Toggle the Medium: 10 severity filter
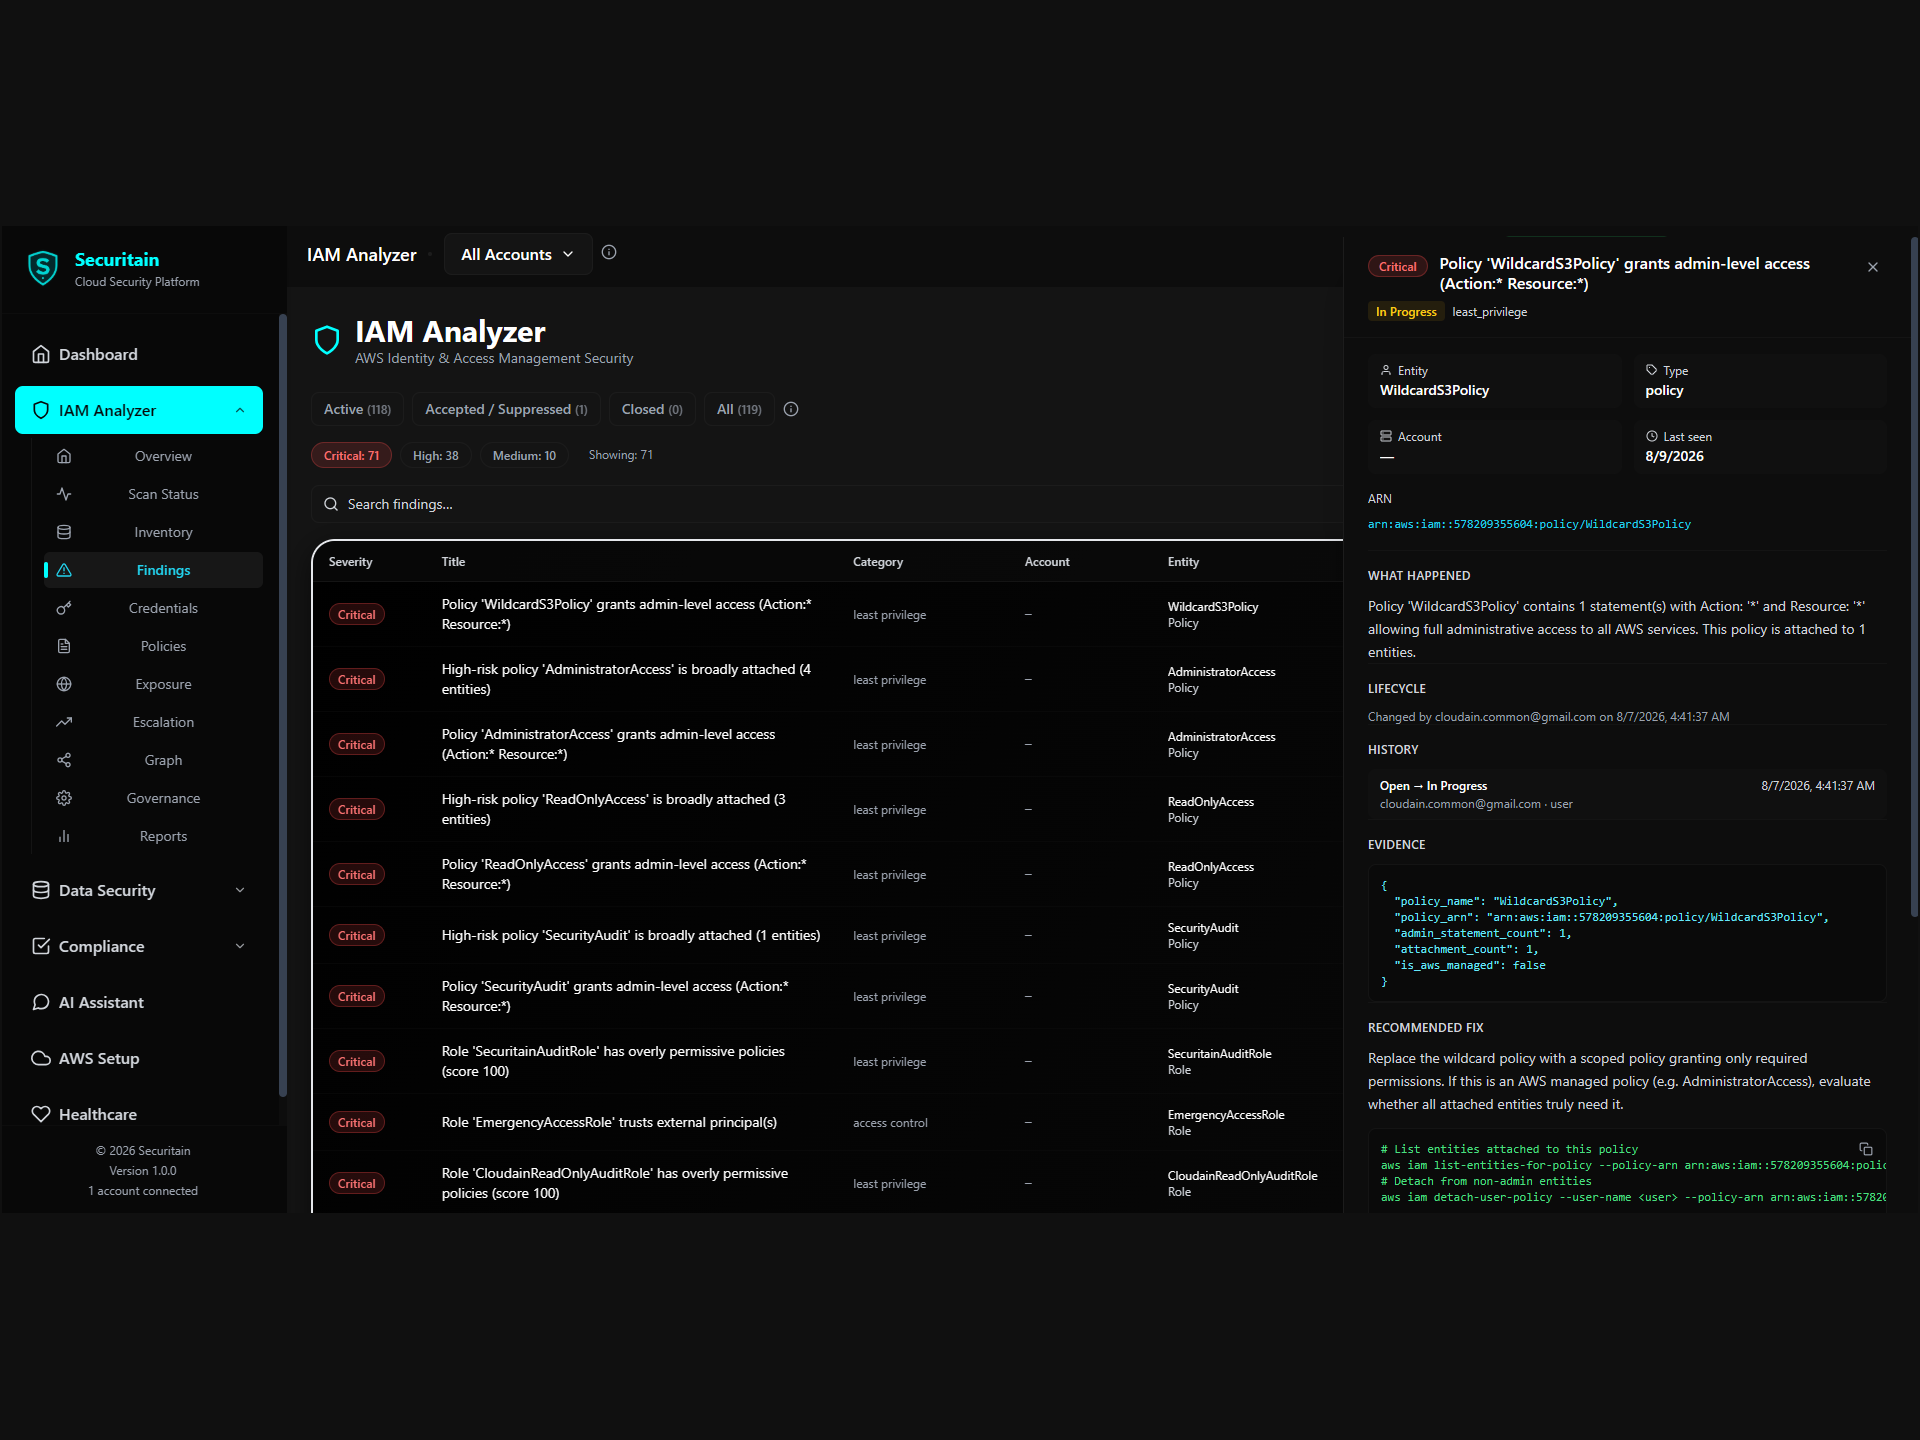1920x1440 pixels. pos(524,455)
